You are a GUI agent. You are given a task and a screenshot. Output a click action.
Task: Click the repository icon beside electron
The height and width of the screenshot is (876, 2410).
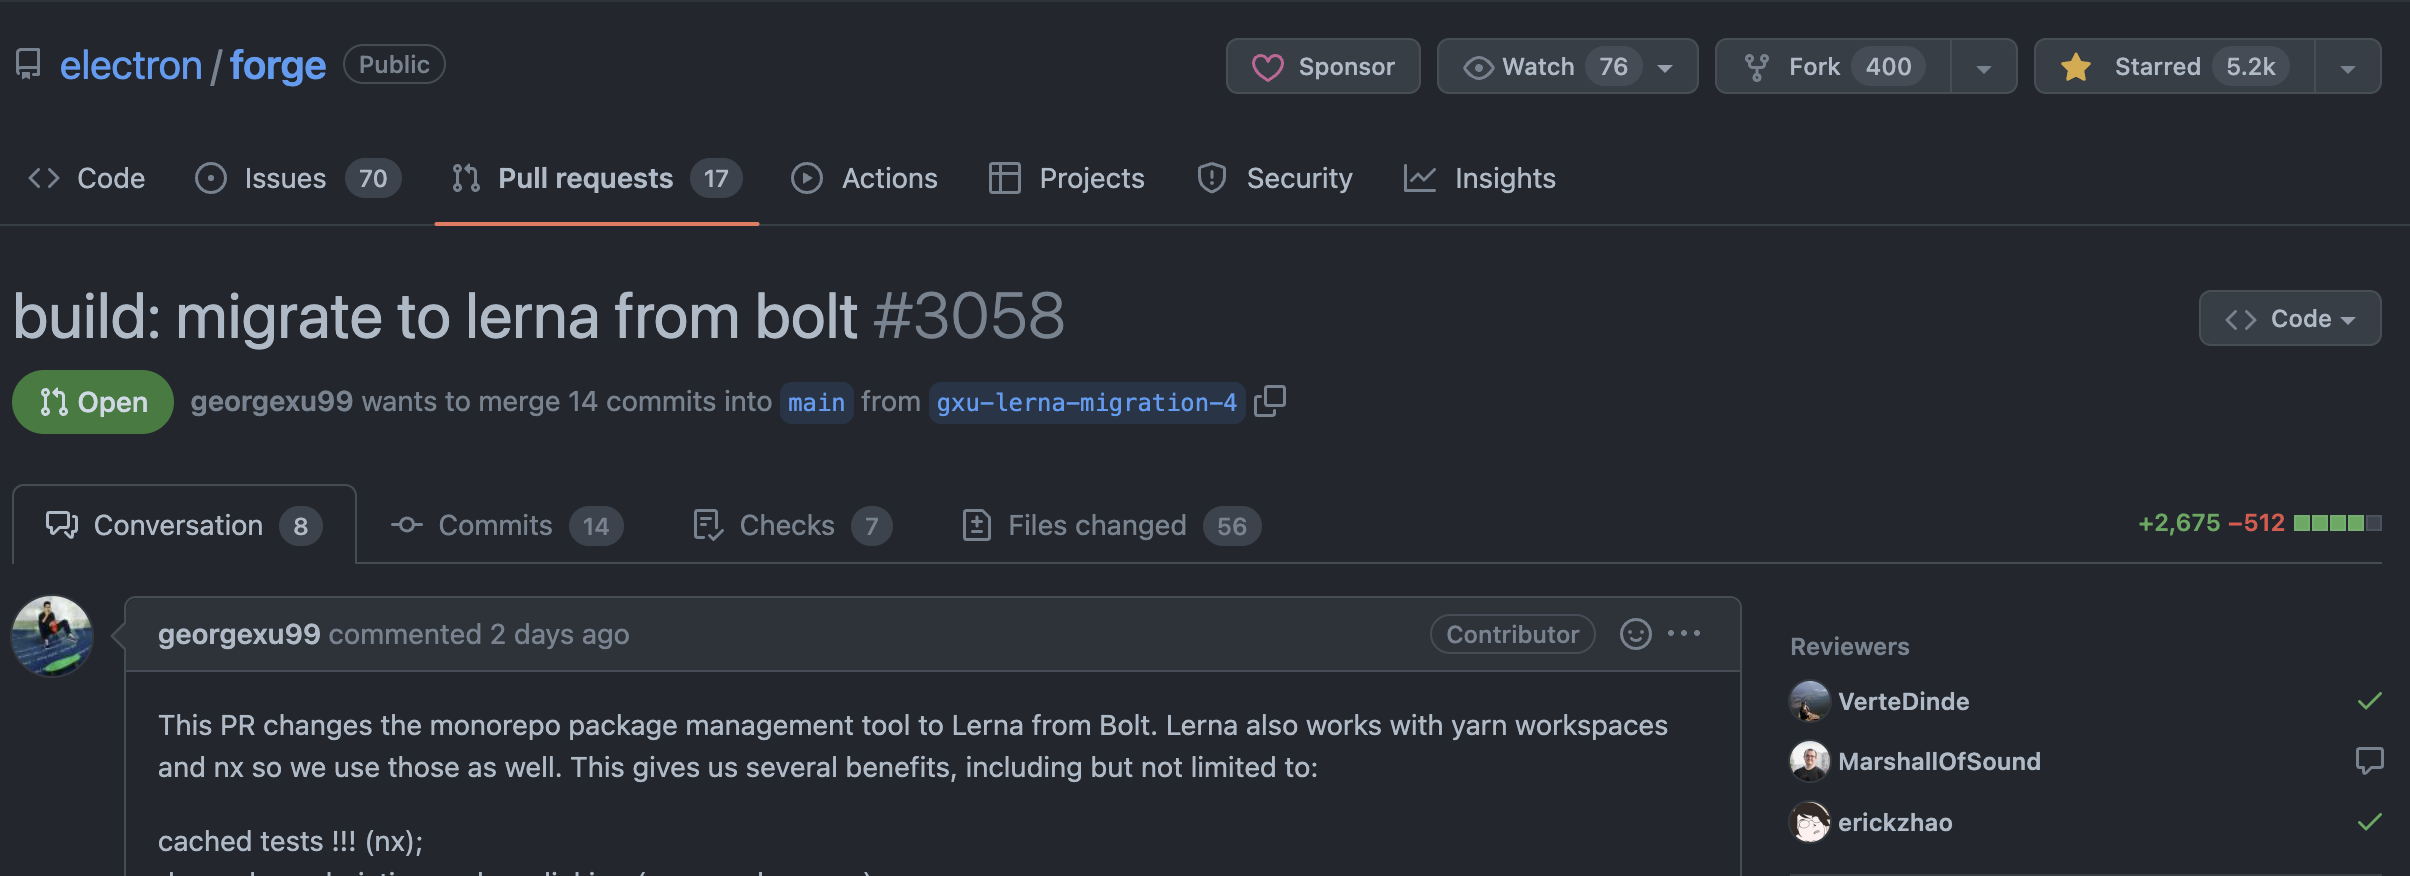[28, 64]
